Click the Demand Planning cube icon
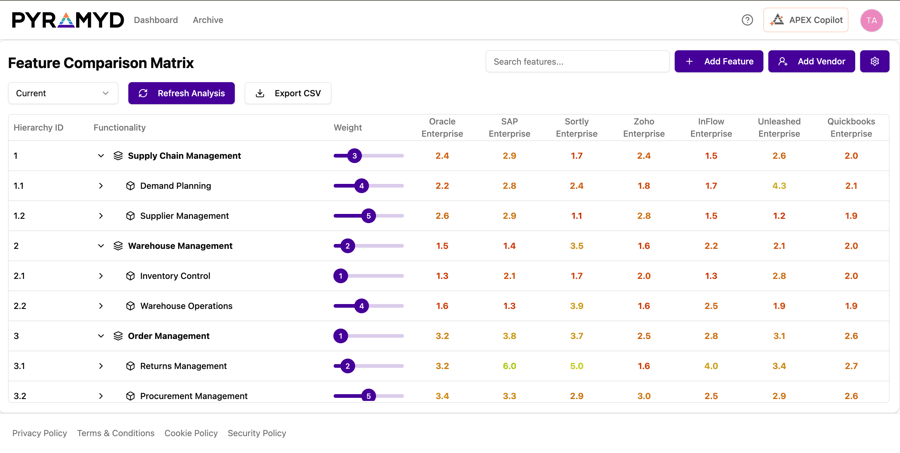900x453 pixels. pos(130,186)
